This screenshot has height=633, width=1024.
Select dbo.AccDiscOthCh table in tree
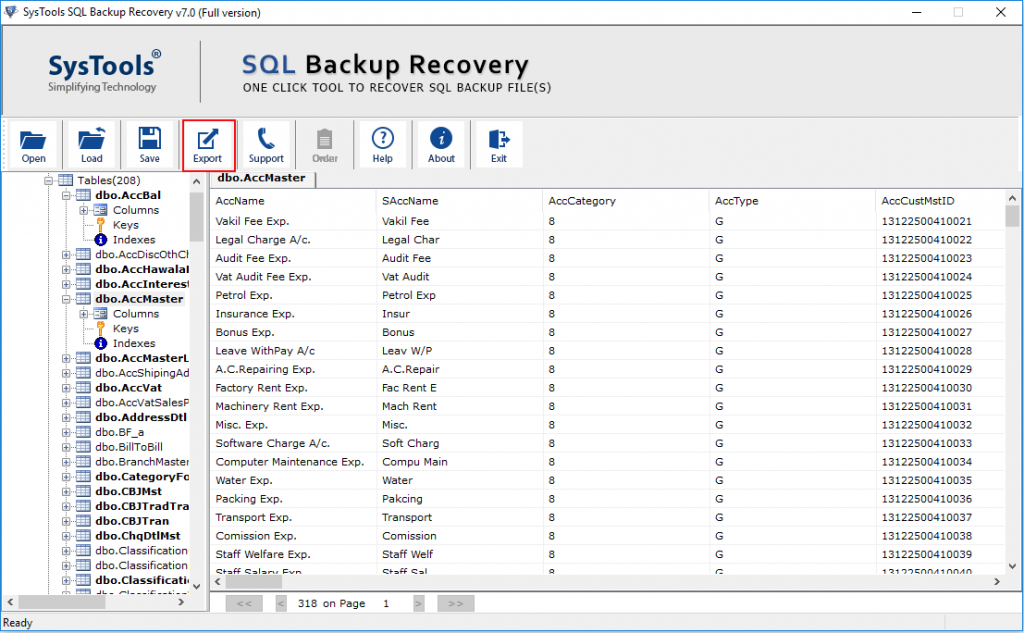142,254
